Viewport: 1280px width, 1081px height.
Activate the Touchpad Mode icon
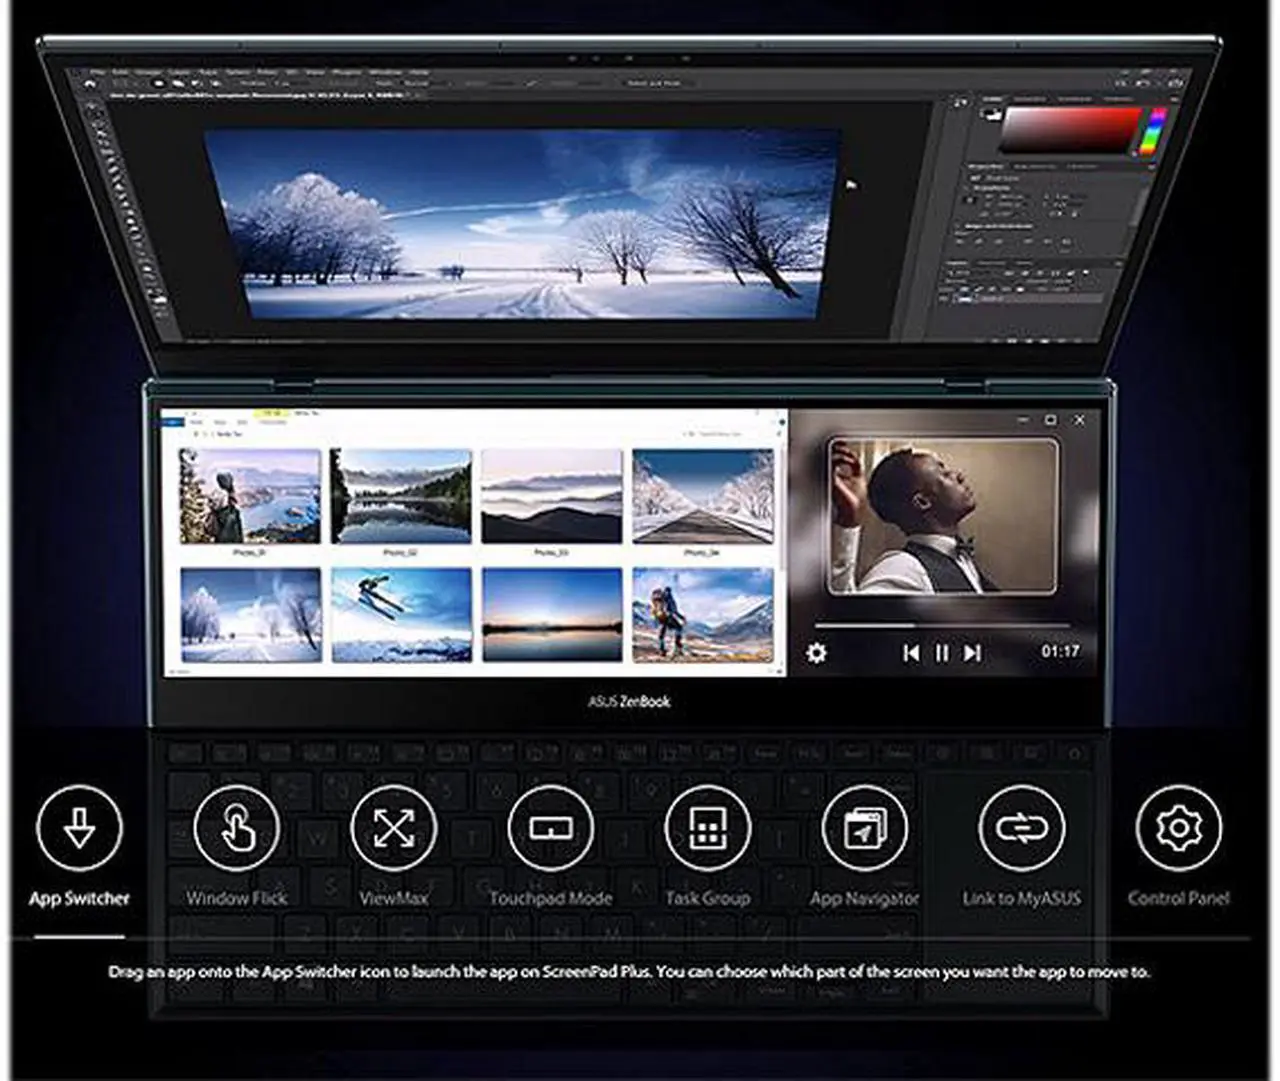(550, 828)
